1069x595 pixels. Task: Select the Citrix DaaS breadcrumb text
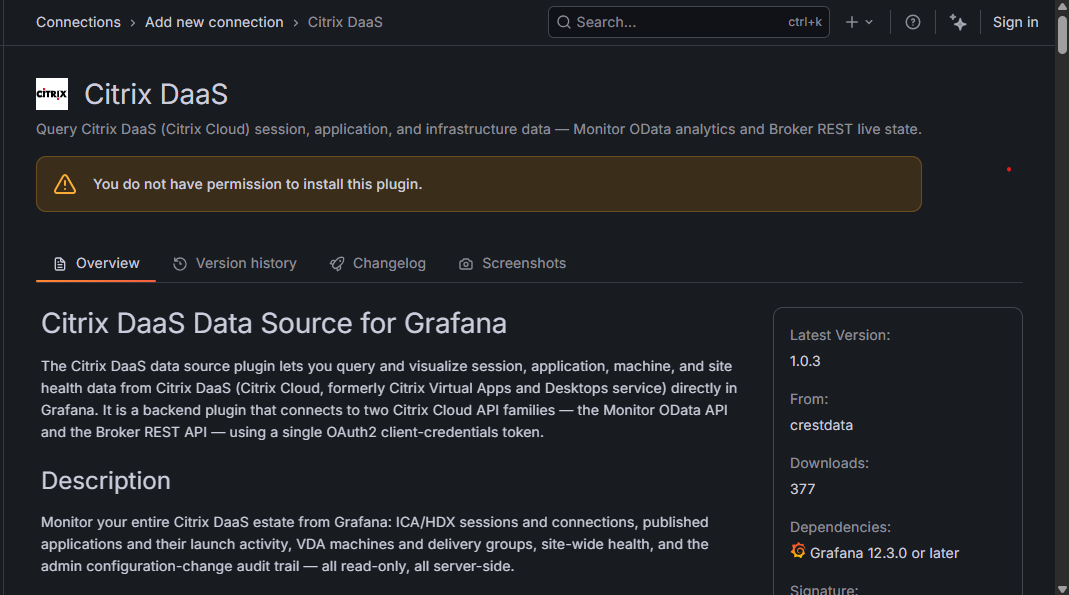point(345,22)
